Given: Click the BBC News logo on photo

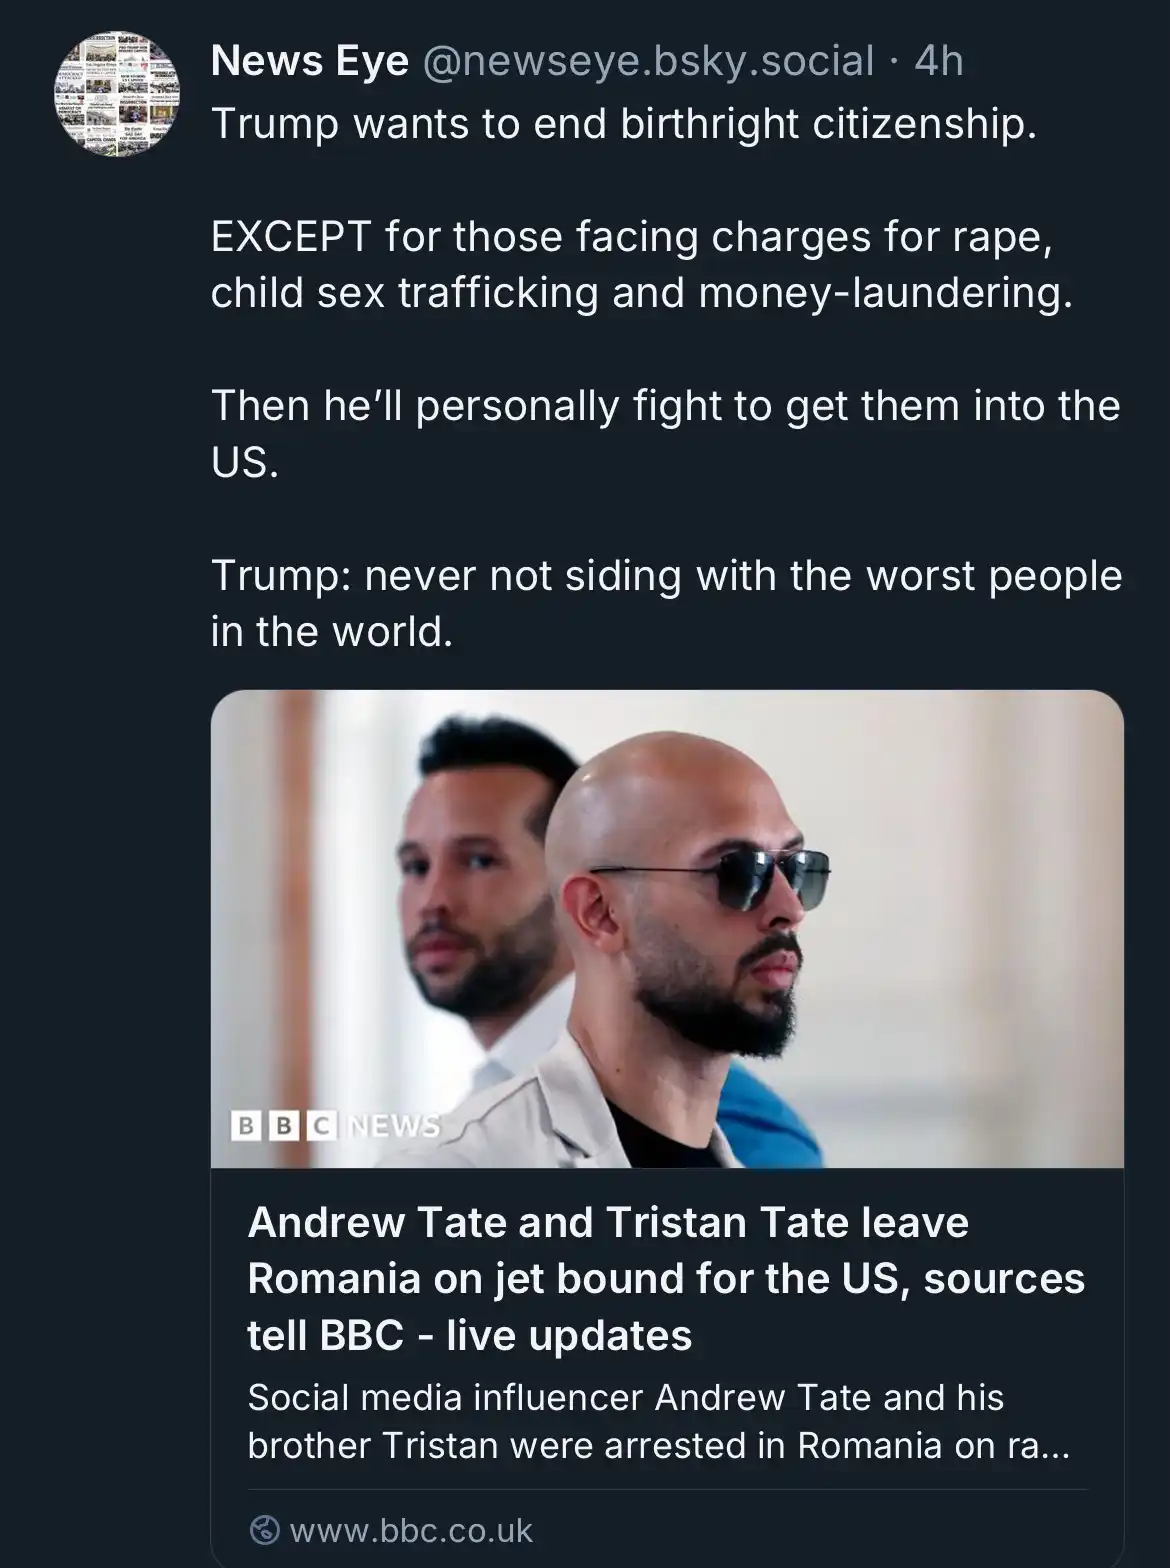Looking at the screenshot, I should point(335,1125).
